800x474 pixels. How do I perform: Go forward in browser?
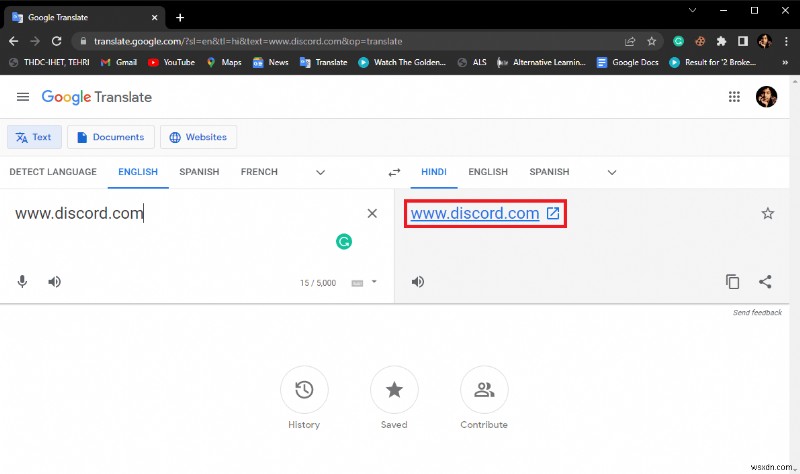35,41
